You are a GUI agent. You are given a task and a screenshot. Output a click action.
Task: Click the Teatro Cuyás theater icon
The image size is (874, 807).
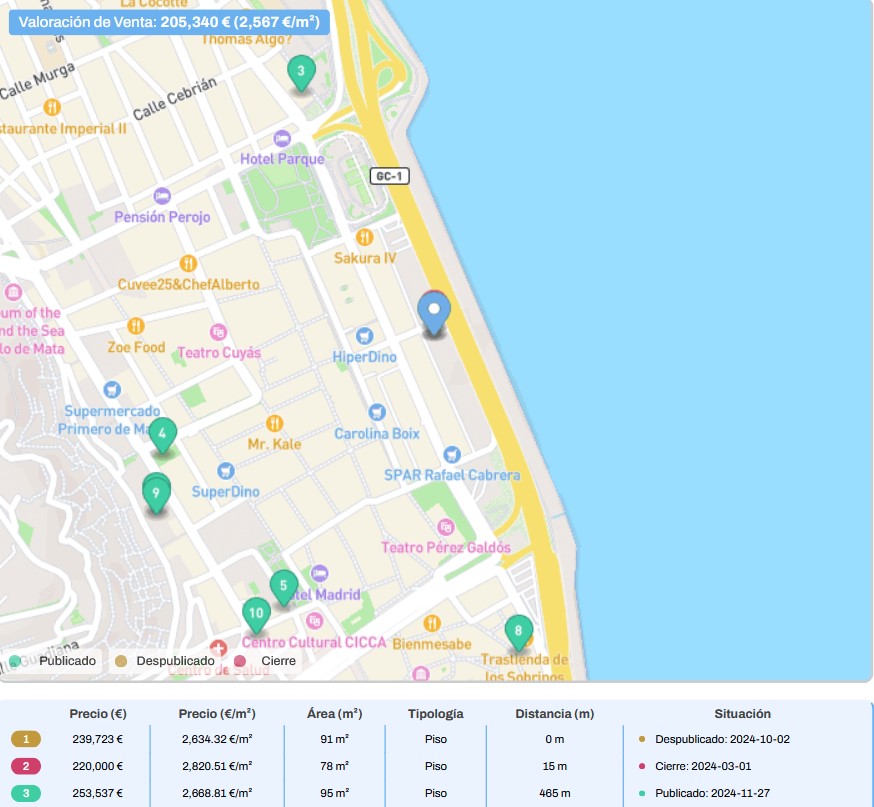point(218,332)
